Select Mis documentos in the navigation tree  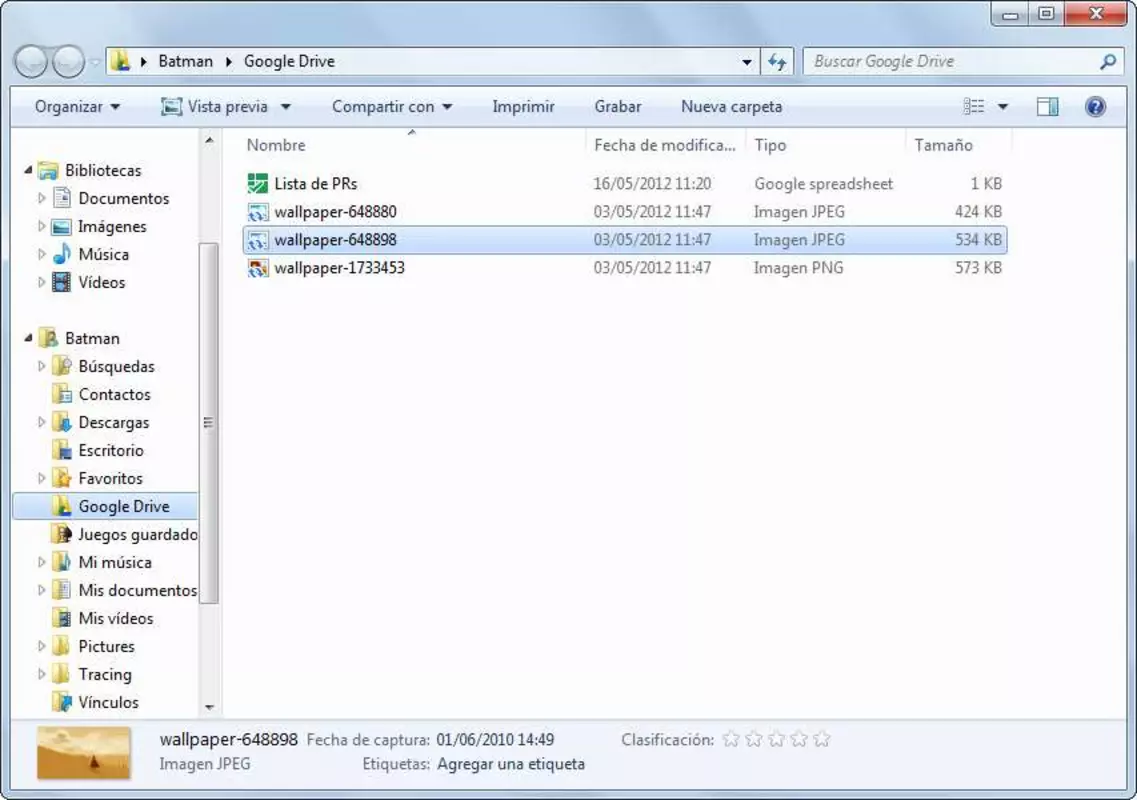[137, 590]
